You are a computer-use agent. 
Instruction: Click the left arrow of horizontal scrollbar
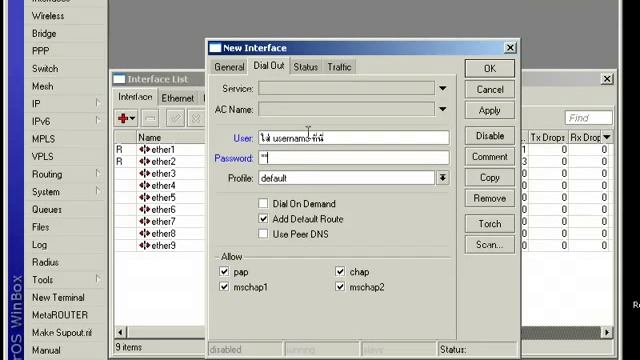coord(120,332)
